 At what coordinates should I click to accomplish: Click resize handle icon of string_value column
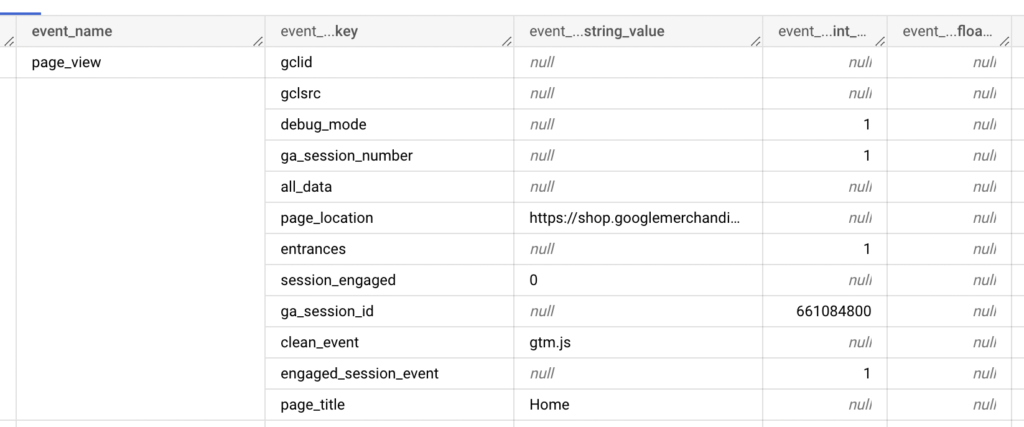[756, 41]
